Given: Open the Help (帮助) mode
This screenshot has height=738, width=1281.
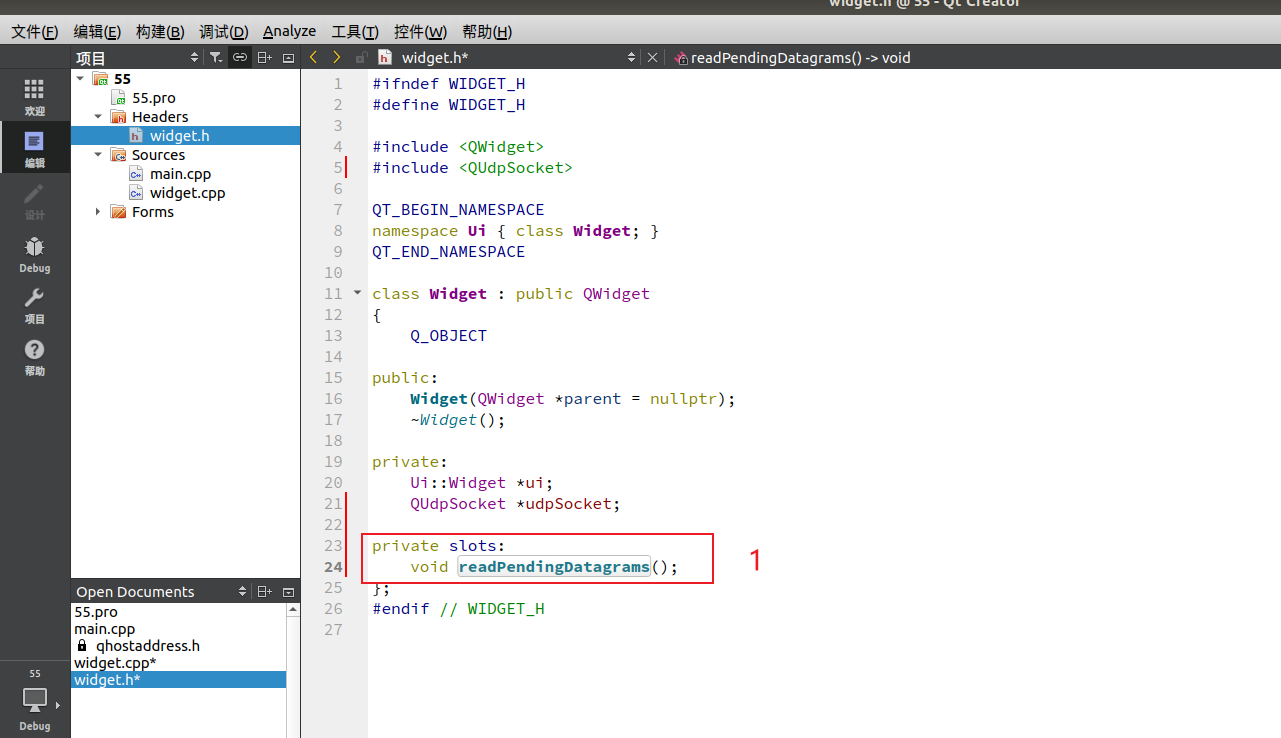Looking at the screenshot, I should 35,357.
